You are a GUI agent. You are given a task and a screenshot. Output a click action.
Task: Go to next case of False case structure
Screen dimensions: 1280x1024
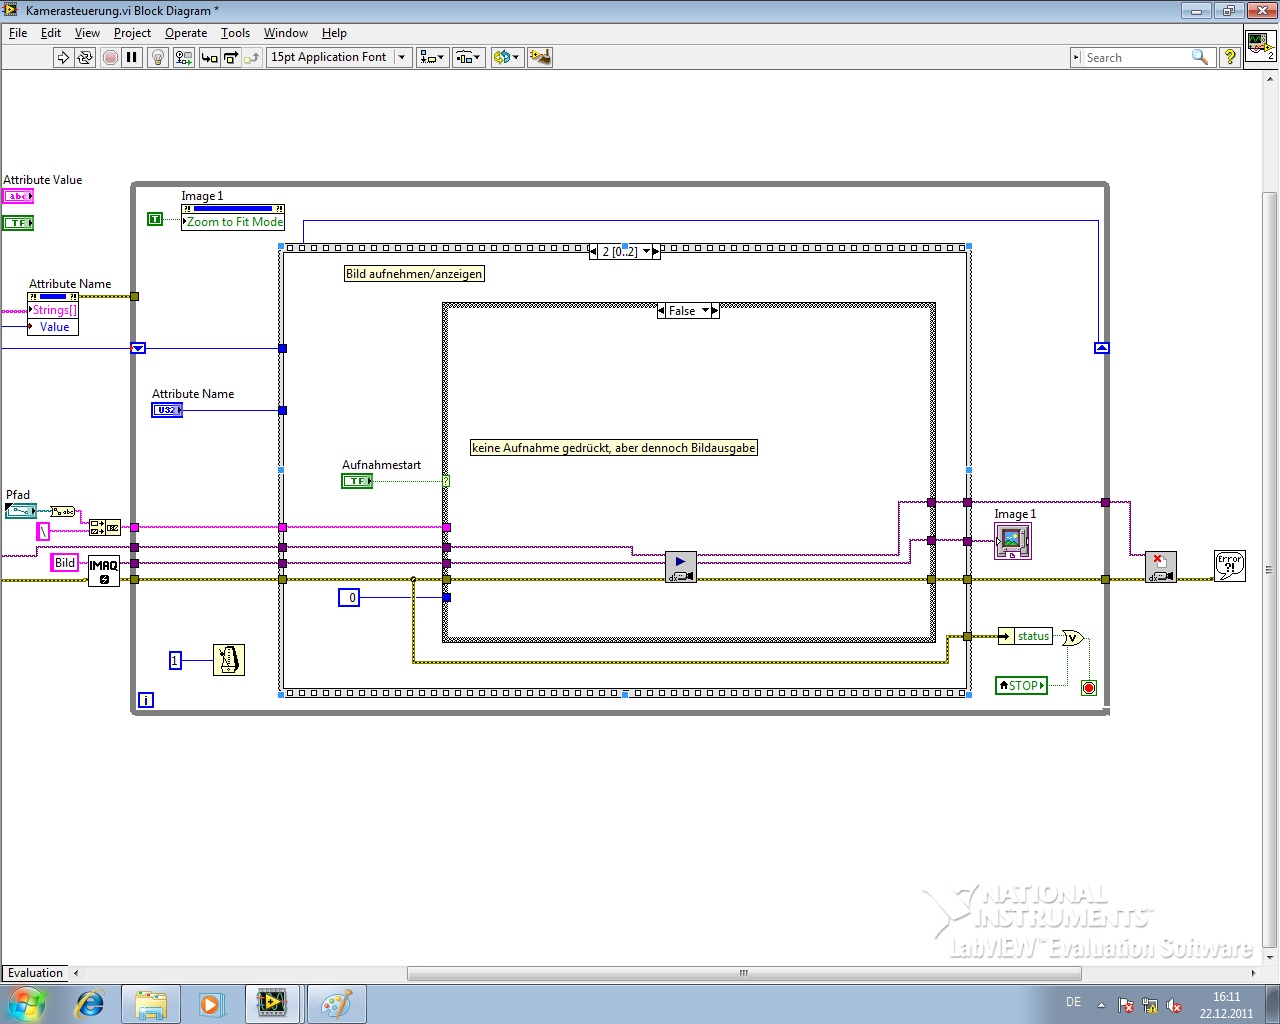click(715, 311)
